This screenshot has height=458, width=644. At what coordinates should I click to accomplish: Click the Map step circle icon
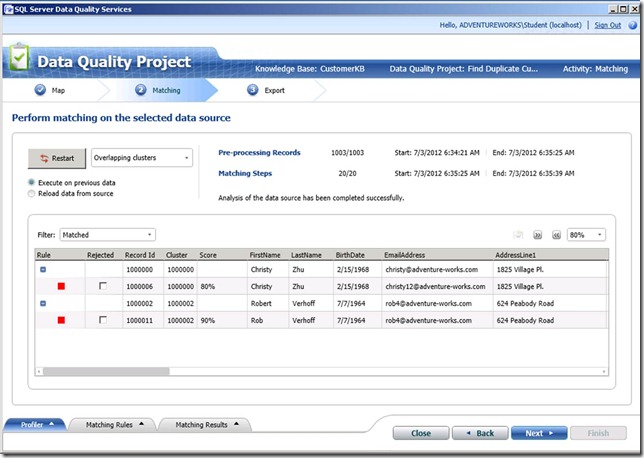[40, 90]
